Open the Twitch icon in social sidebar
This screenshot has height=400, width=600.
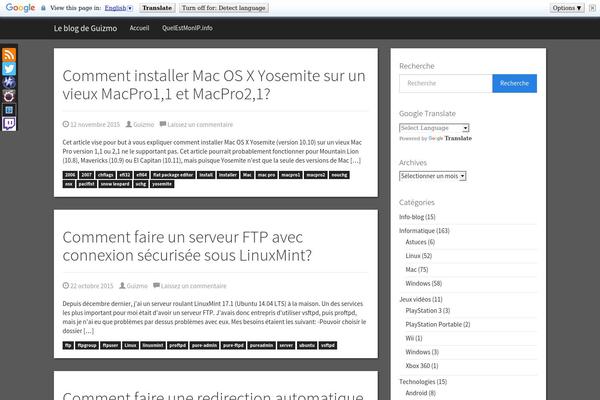pos(9,124)
